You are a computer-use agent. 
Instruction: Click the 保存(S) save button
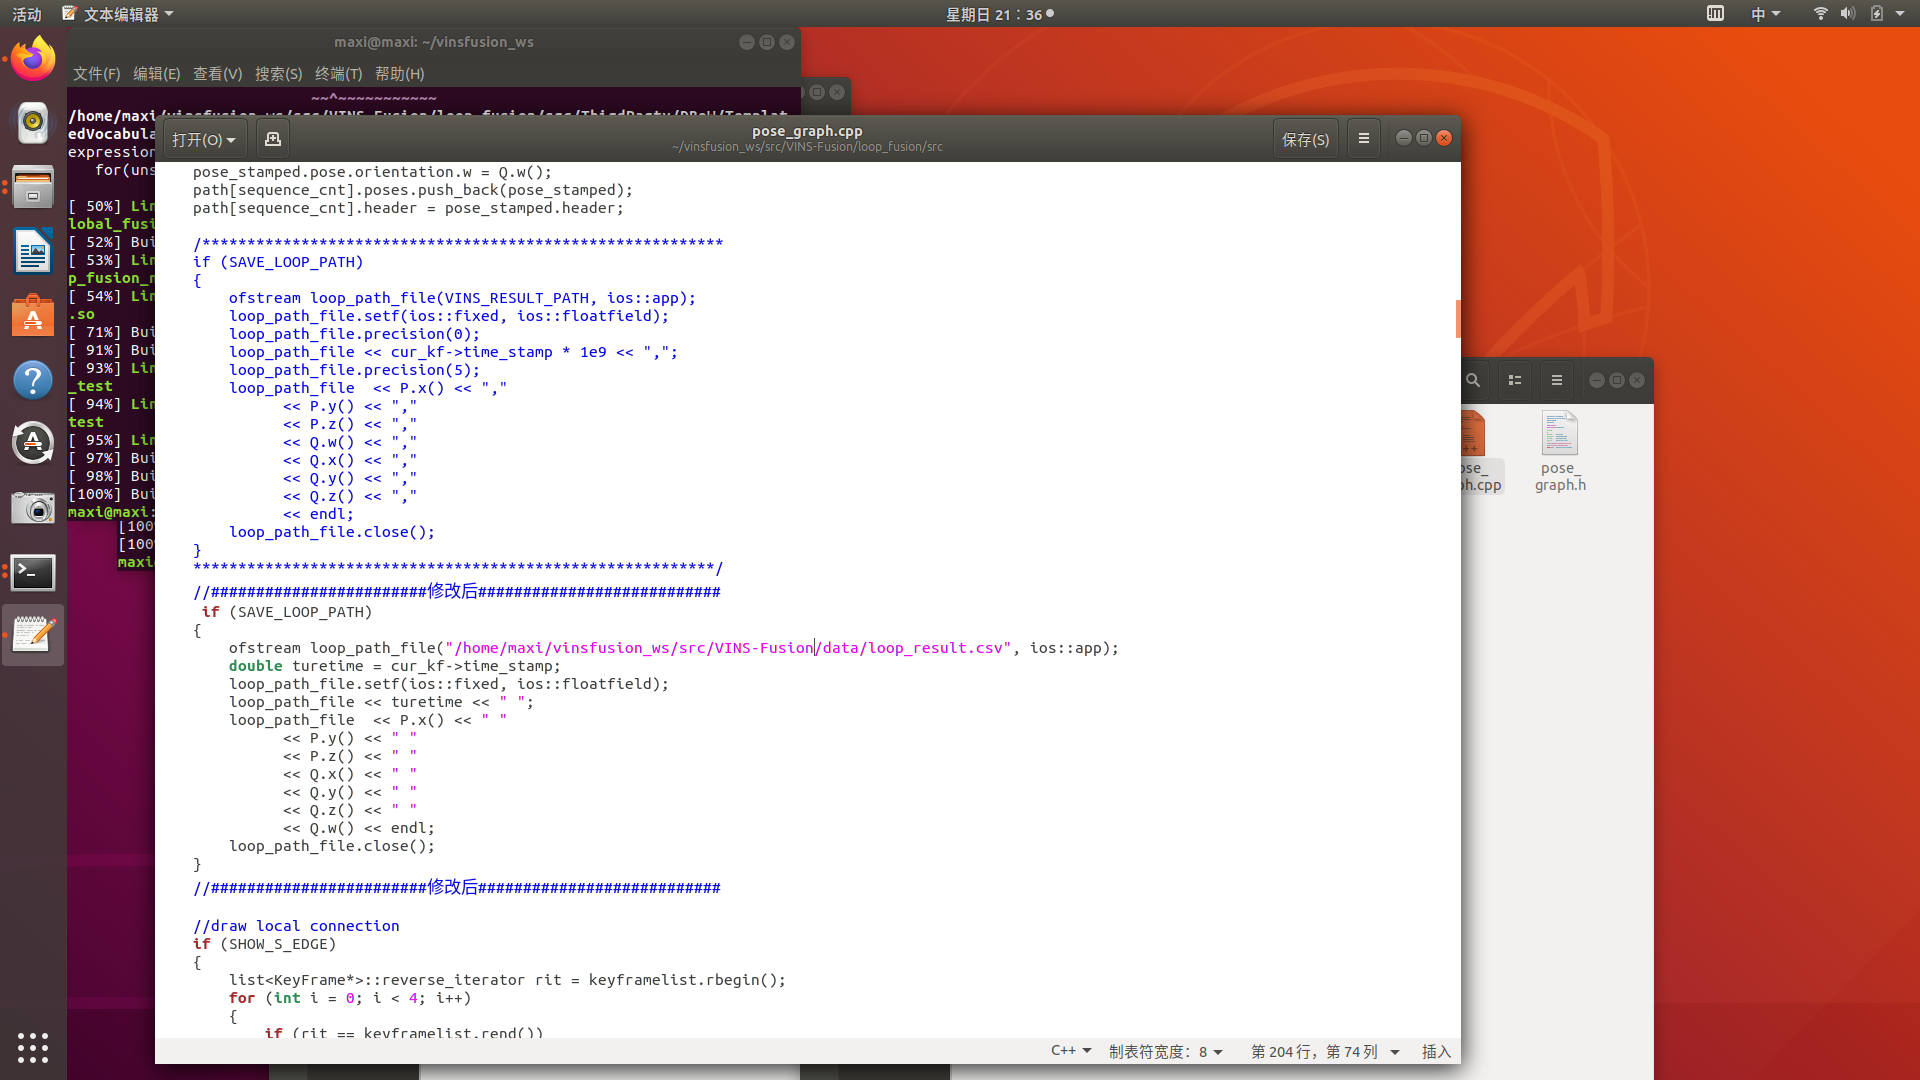(x=1305, y=140)
